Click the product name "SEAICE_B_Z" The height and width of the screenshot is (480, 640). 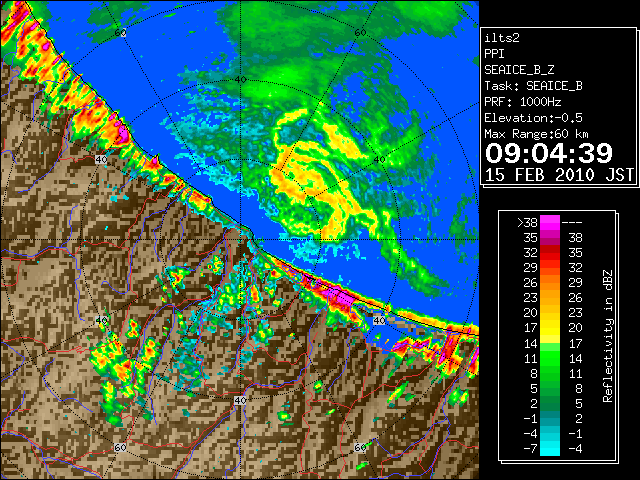[519, 70]
